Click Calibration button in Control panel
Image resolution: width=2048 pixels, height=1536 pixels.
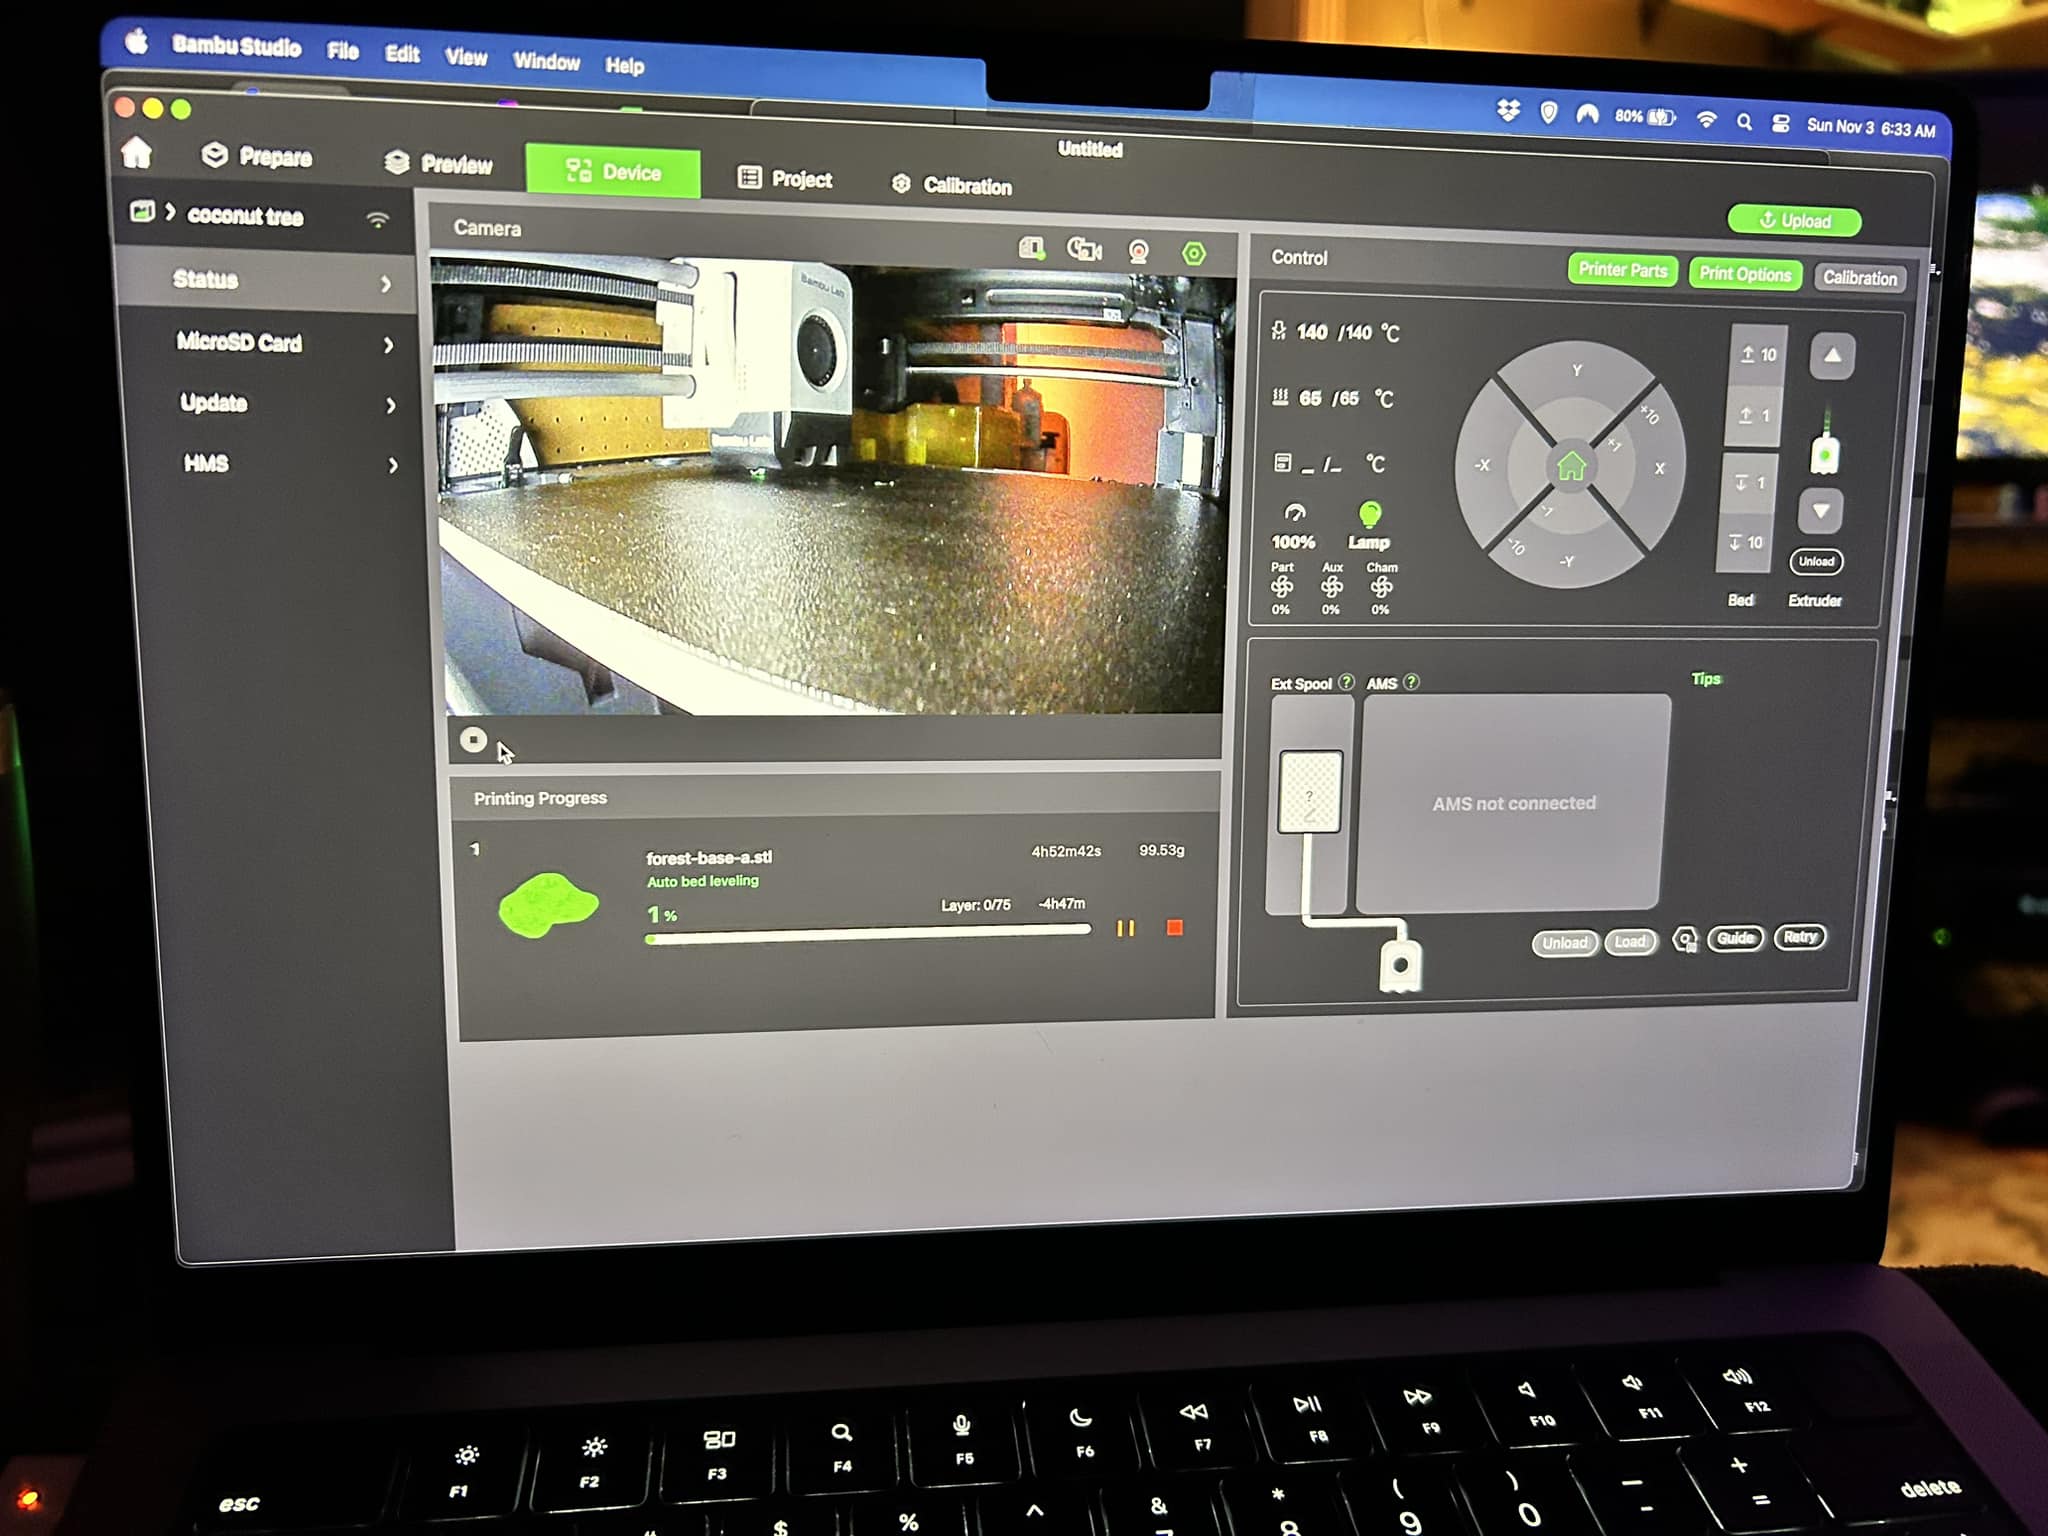pos(1859,278)
